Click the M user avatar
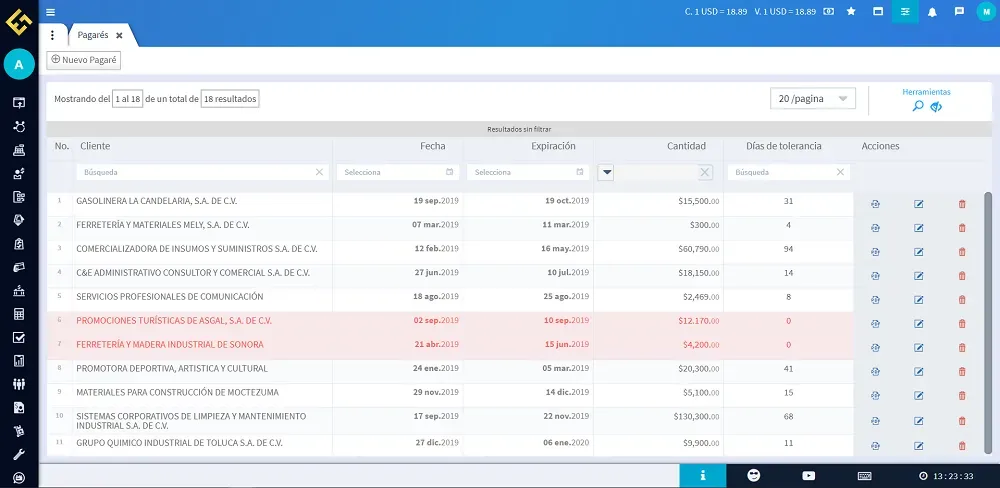The width and height of the screenshot is (1000, 488). click(x=985, y=11)
